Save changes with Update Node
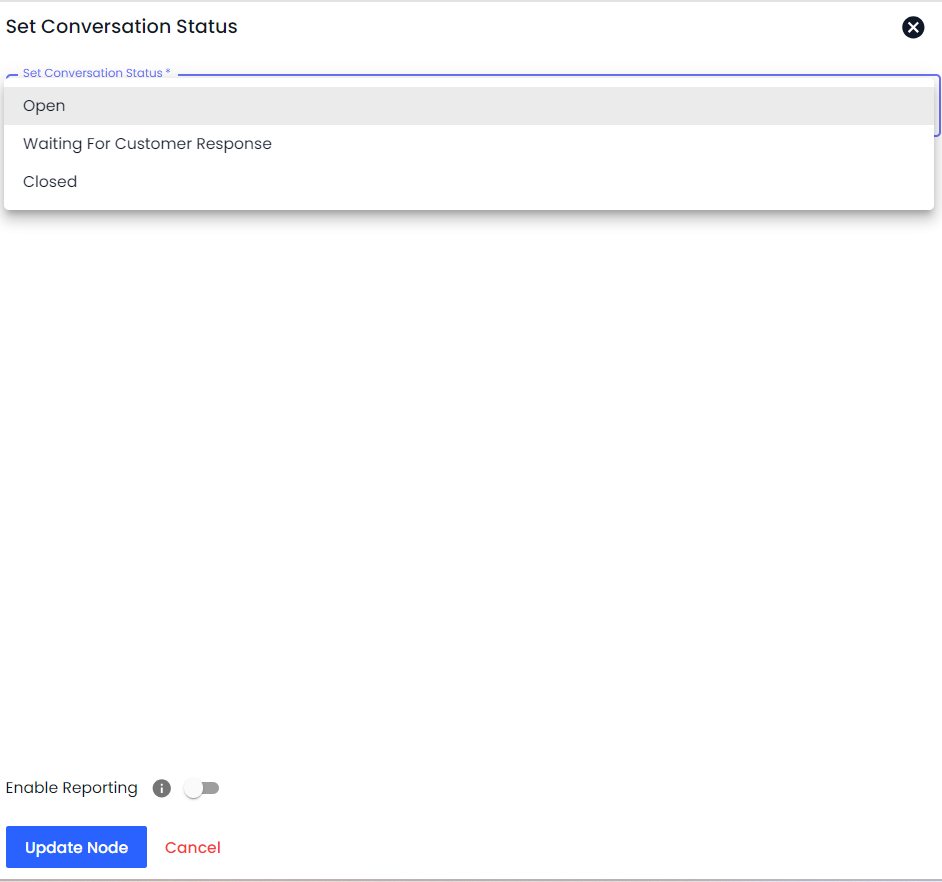This screenshot has height=882, width=942. tap(76, 847)
